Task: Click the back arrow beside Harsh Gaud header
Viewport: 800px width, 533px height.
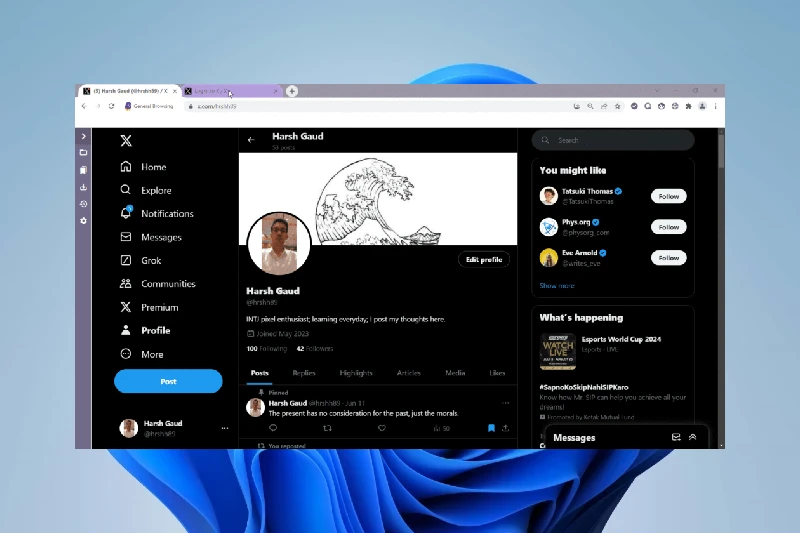Action: point(251,140)
